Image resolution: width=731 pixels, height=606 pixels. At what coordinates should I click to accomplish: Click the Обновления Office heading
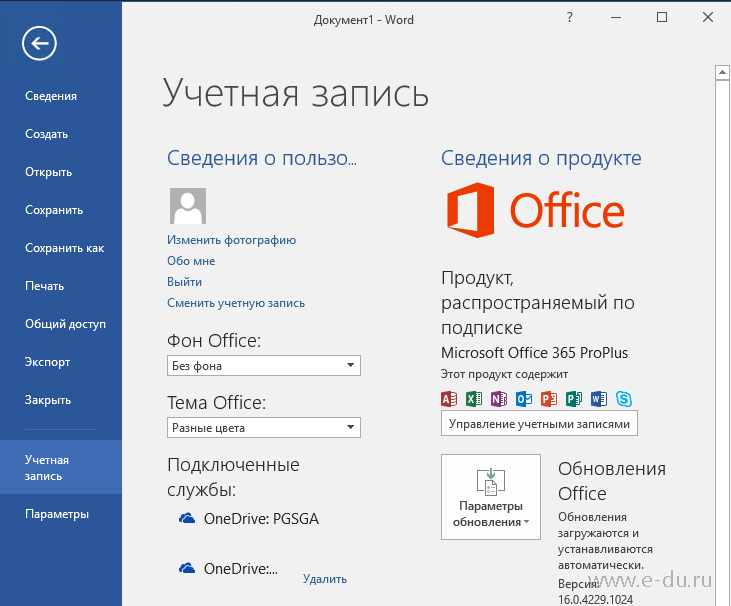612,481
